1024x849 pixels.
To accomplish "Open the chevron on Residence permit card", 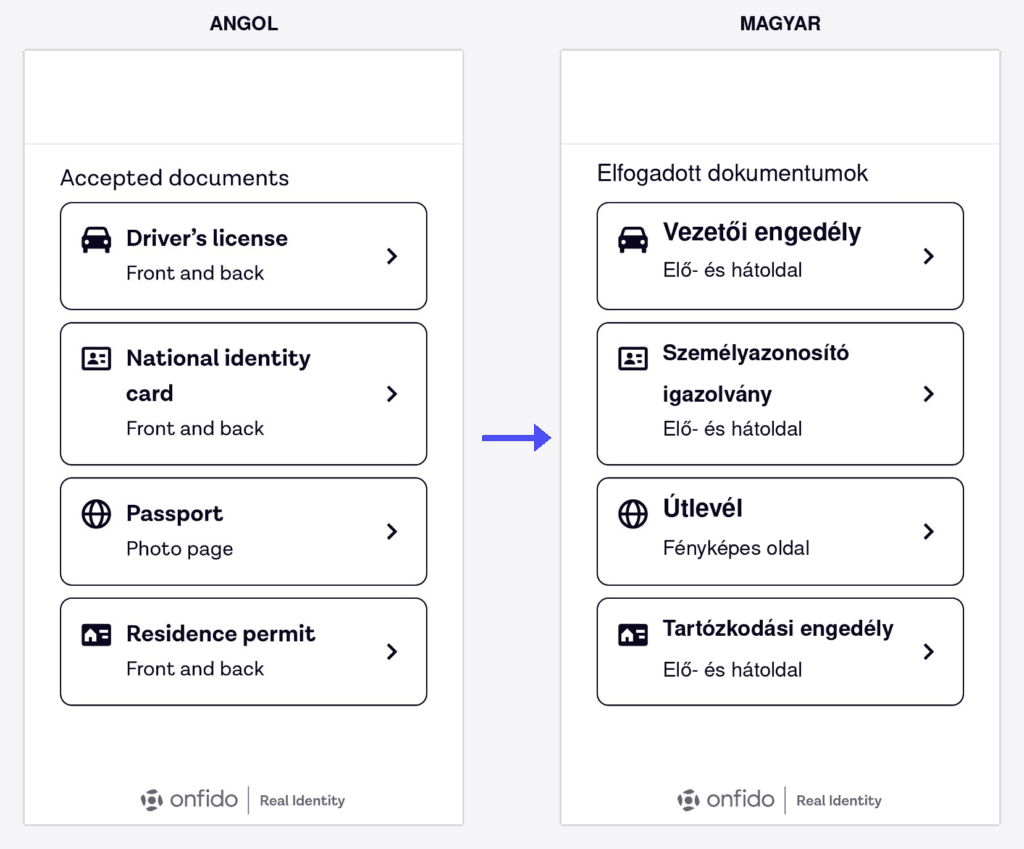I will click(392, 652).
